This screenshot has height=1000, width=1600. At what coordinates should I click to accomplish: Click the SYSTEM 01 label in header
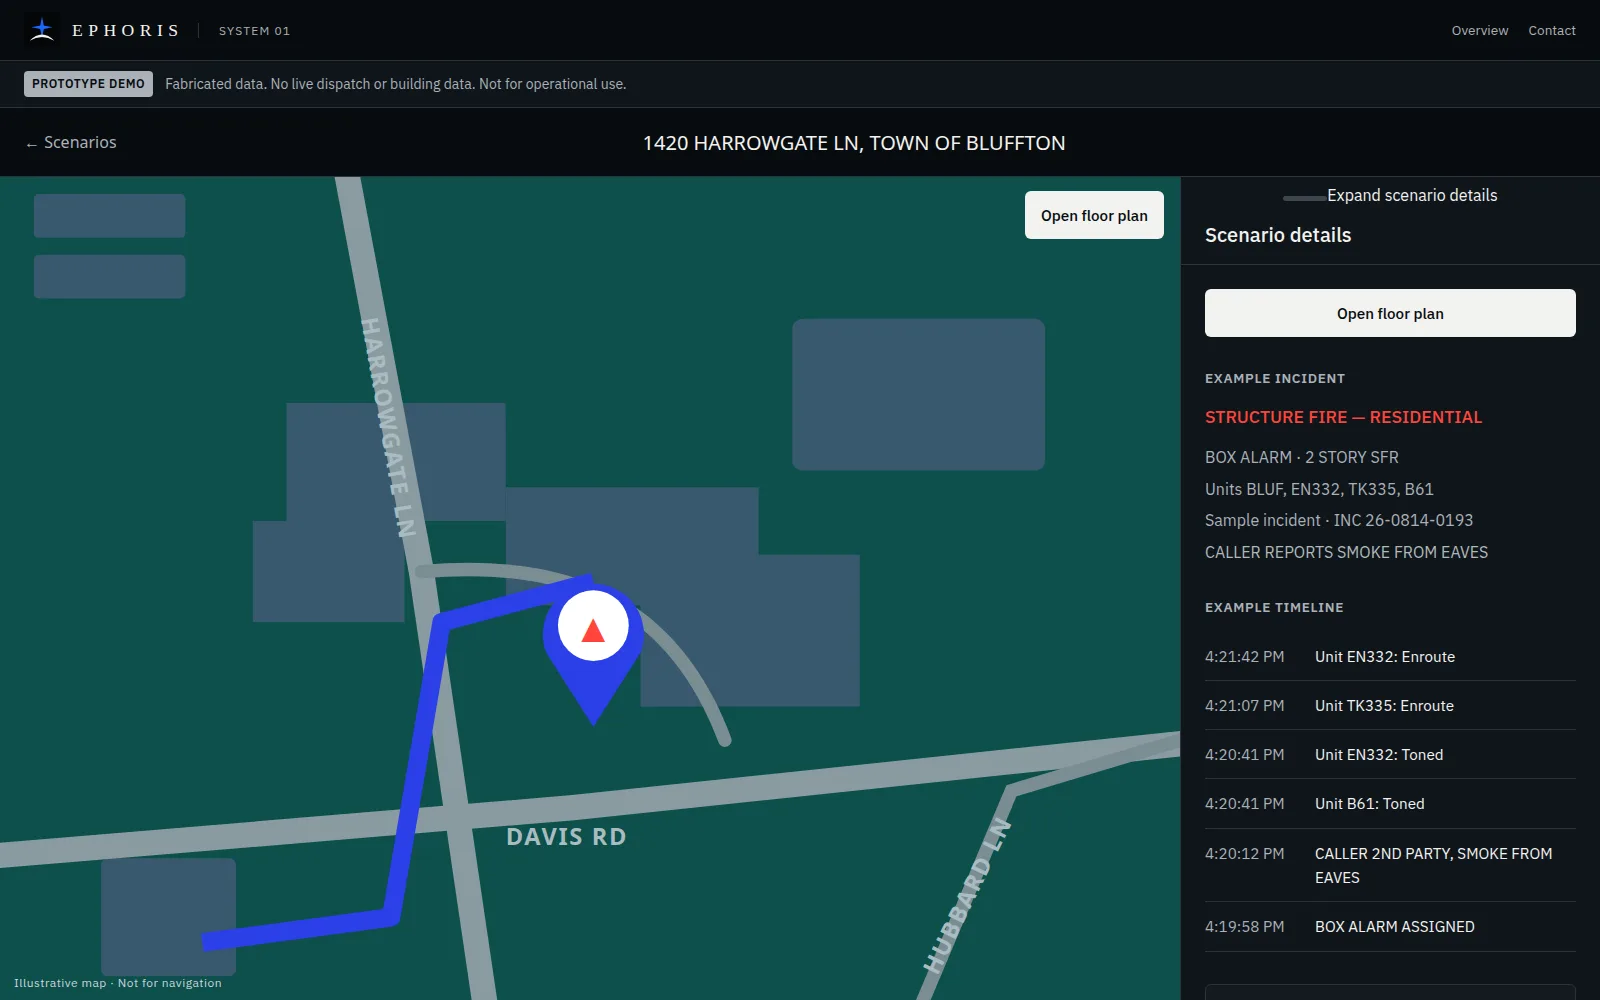tap(254, 31)
